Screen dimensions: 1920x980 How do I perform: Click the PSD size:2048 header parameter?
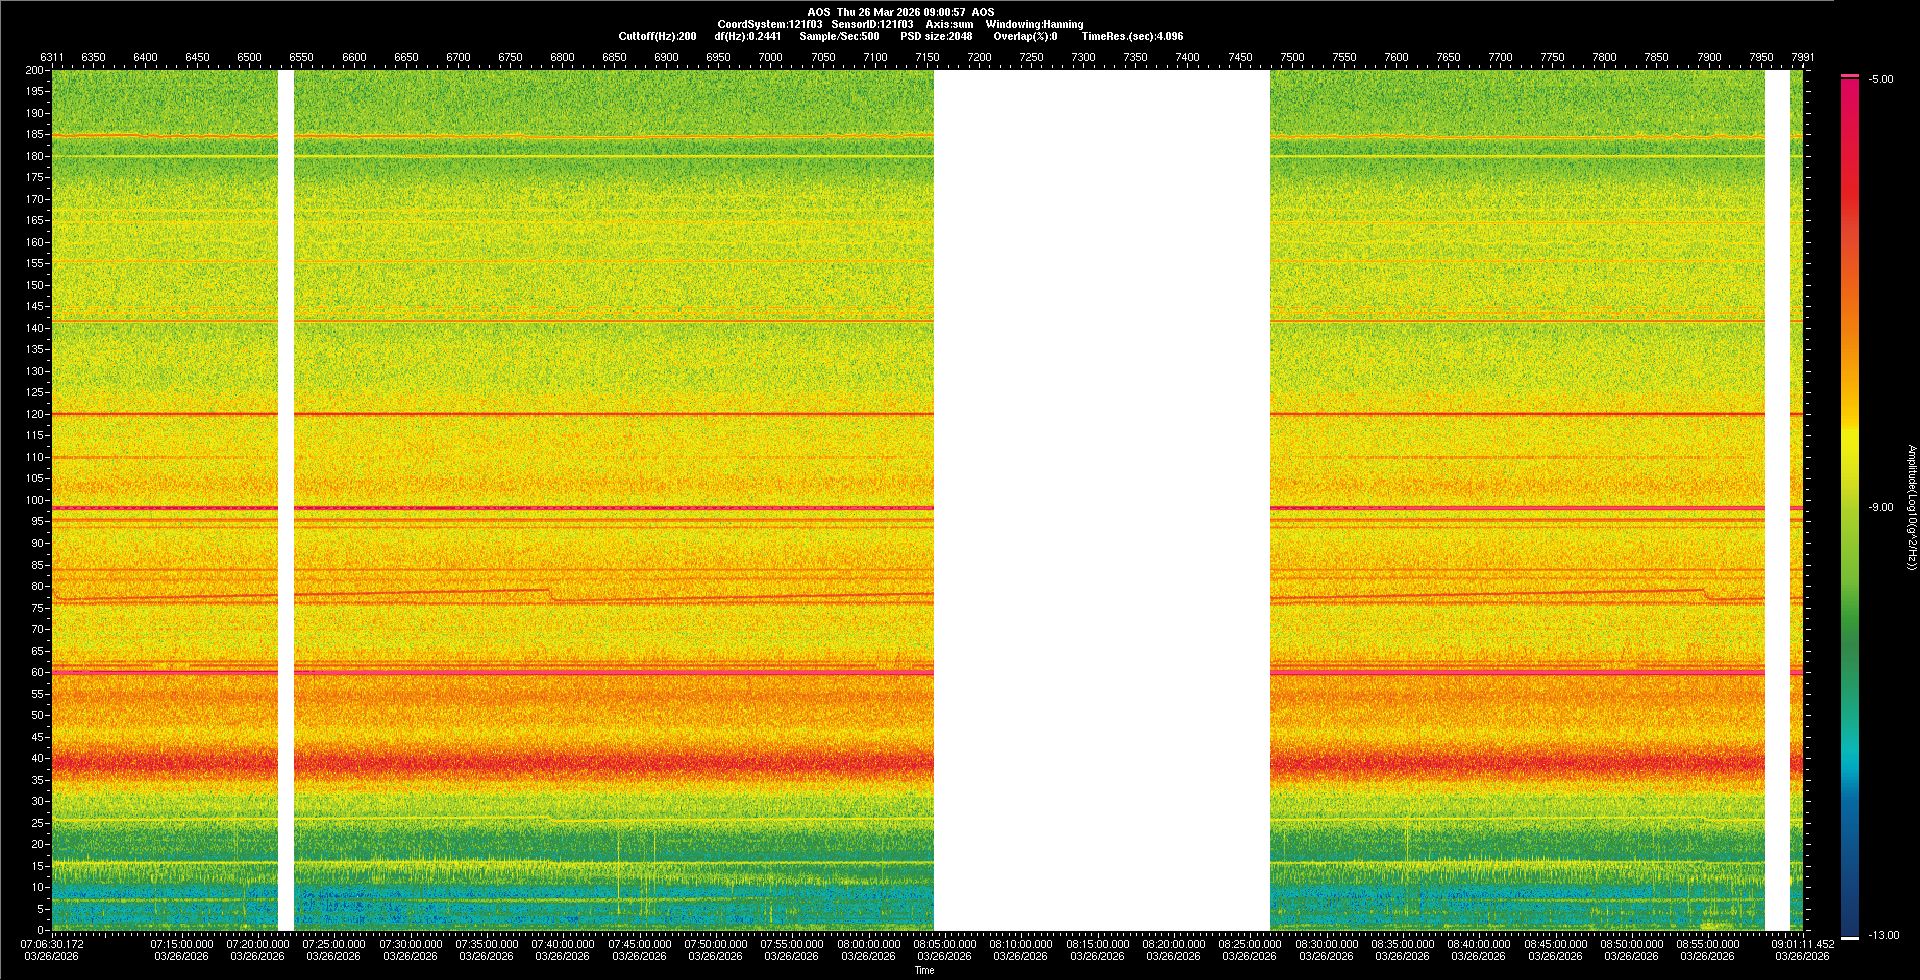936,36
